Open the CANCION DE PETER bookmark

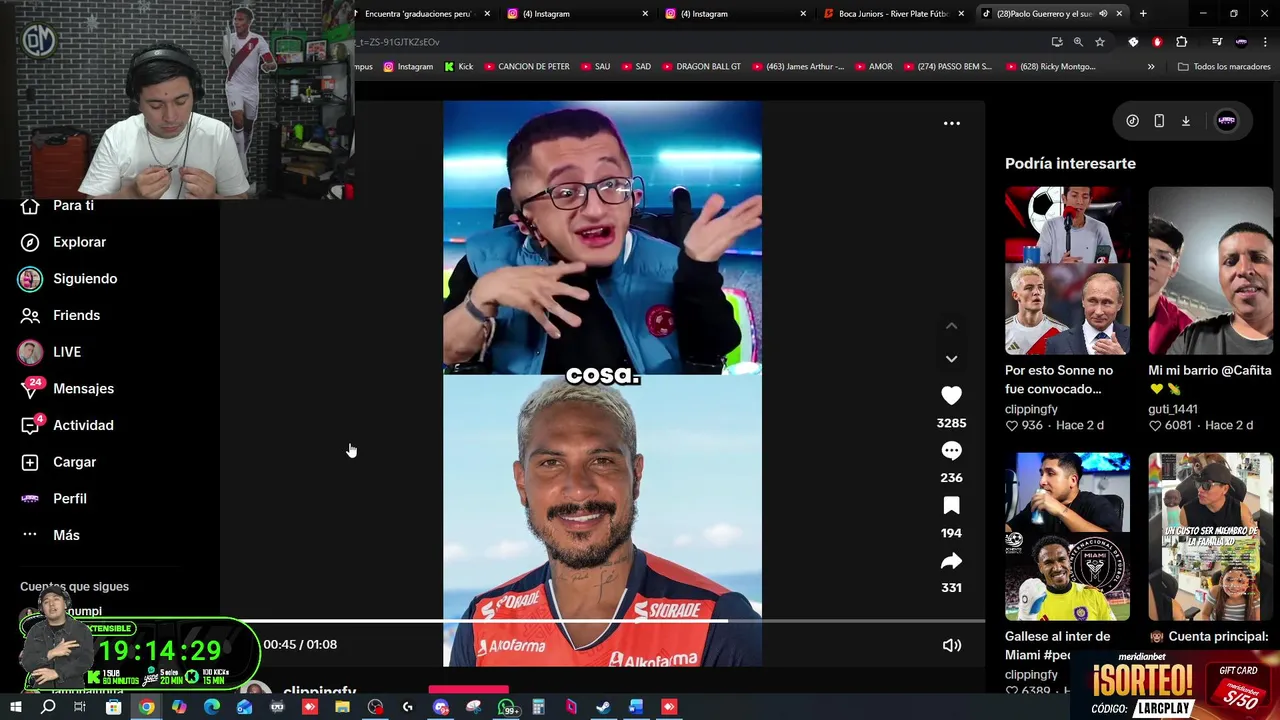click(526, 67)
